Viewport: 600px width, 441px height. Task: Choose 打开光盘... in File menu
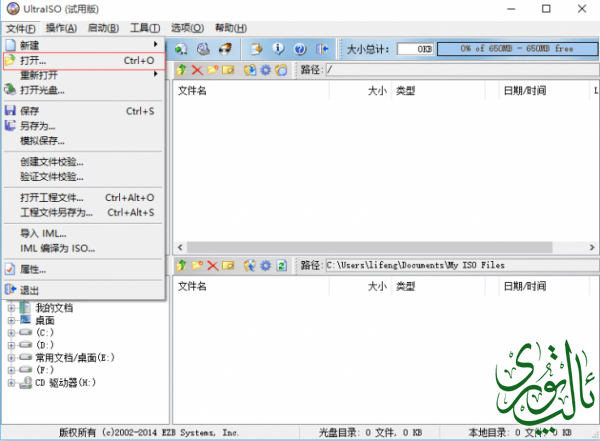tap(84, 90)
